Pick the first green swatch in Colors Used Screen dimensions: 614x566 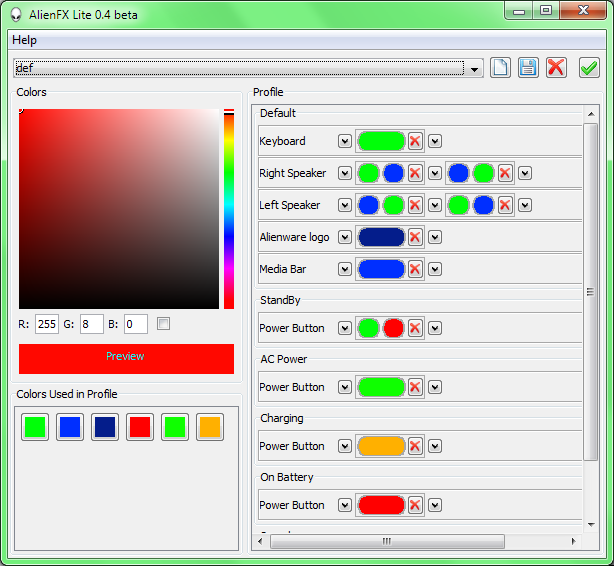35,427
